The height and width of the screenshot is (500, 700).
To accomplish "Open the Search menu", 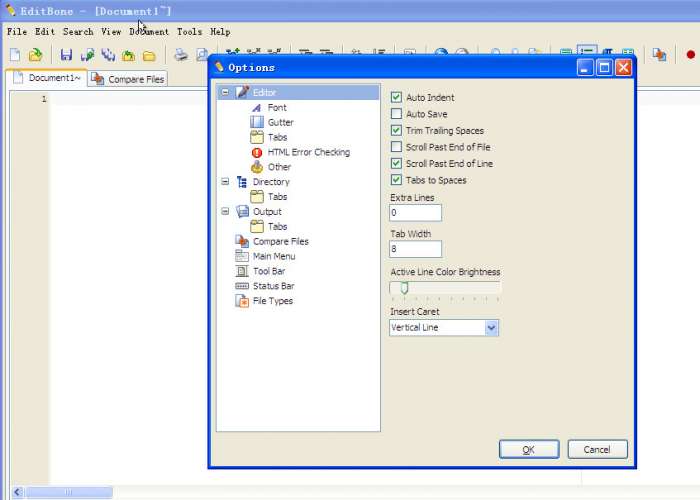I will point(78,32).
